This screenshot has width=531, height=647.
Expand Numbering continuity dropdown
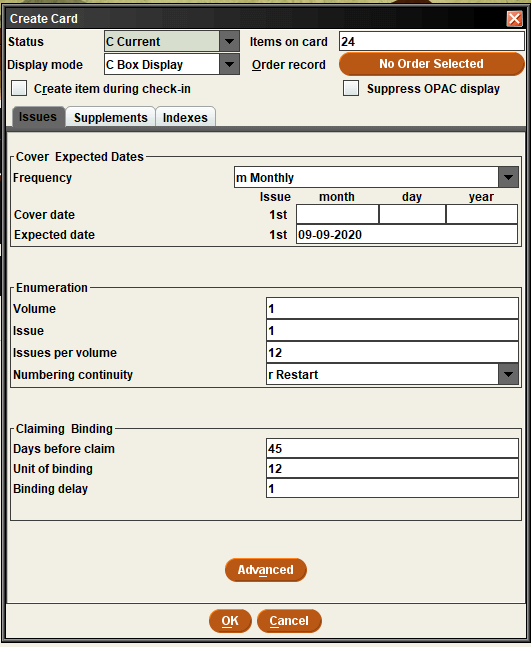[508, 374]
